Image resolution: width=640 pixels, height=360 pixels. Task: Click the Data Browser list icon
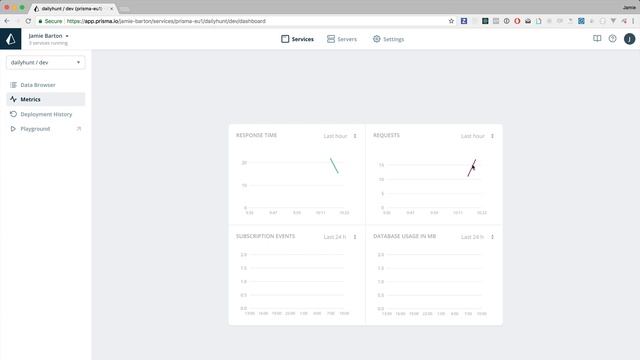pos(13,85)
